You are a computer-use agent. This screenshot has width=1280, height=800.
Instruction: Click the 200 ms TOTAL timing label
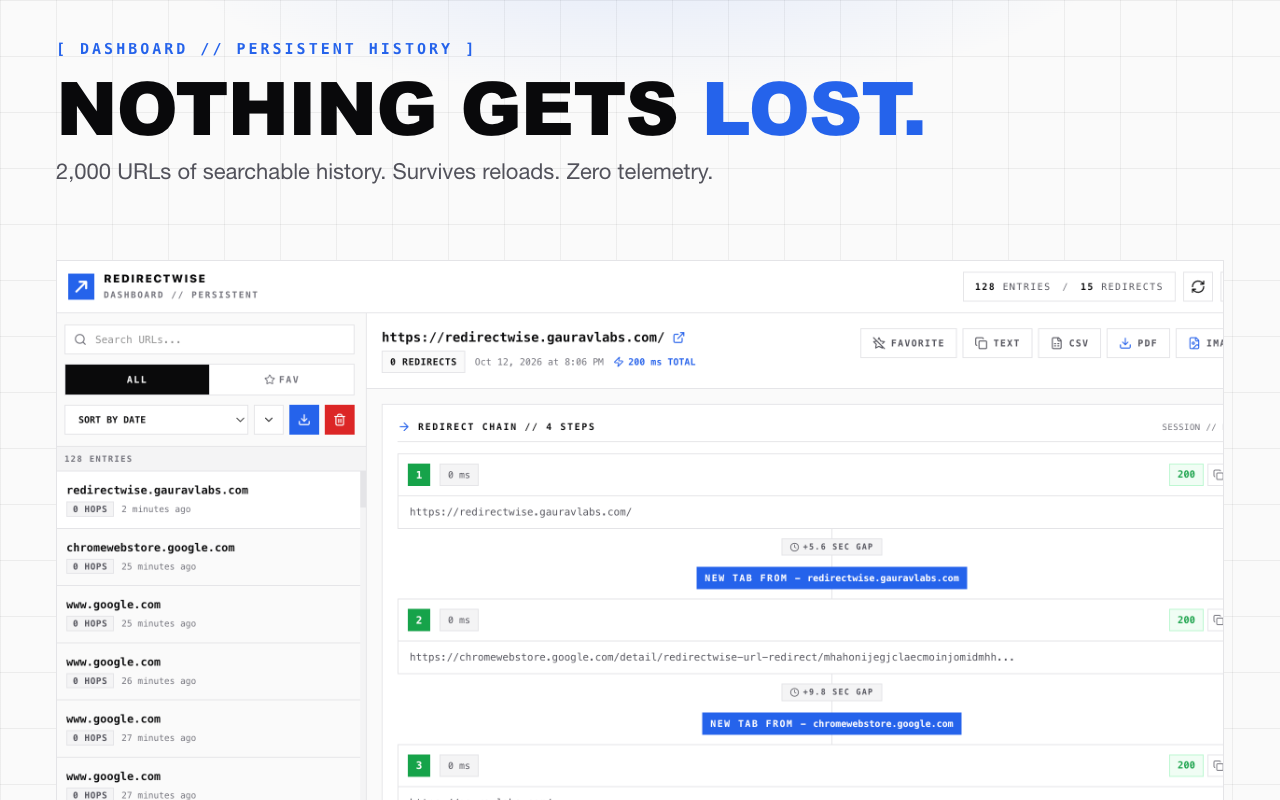(x=655, y=362)
